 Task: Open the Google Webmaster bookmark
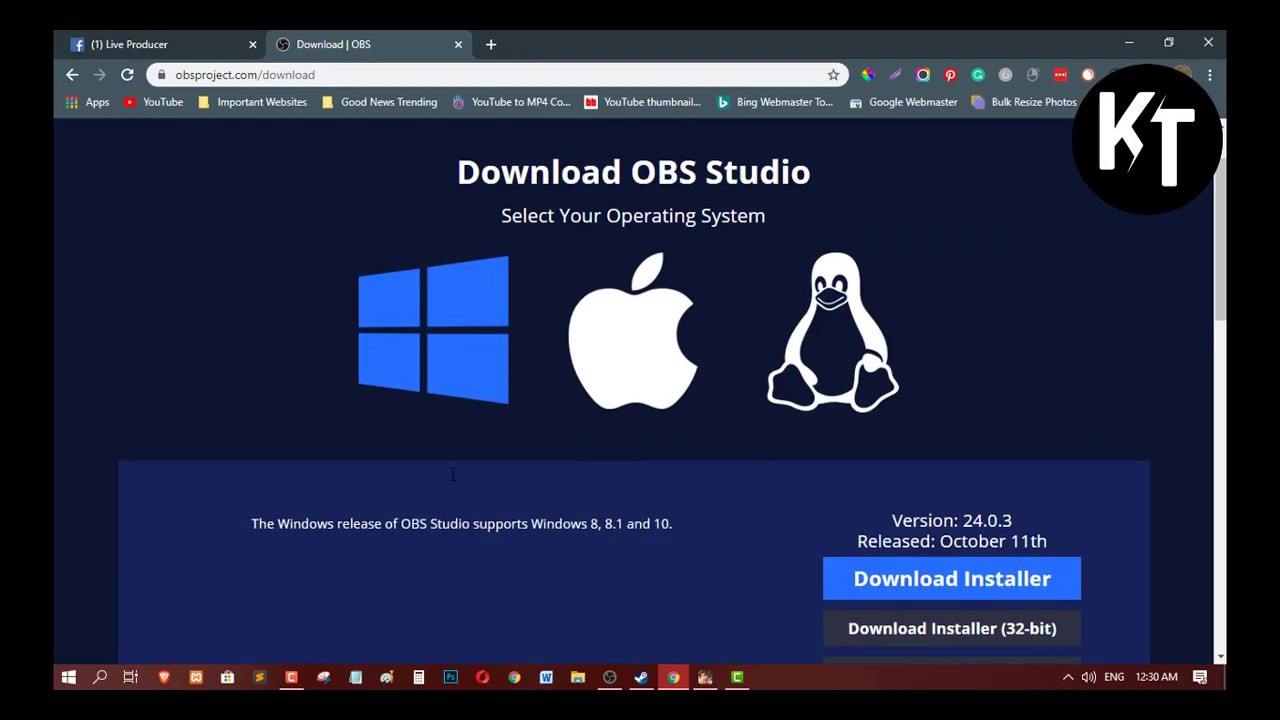[903, 102]
